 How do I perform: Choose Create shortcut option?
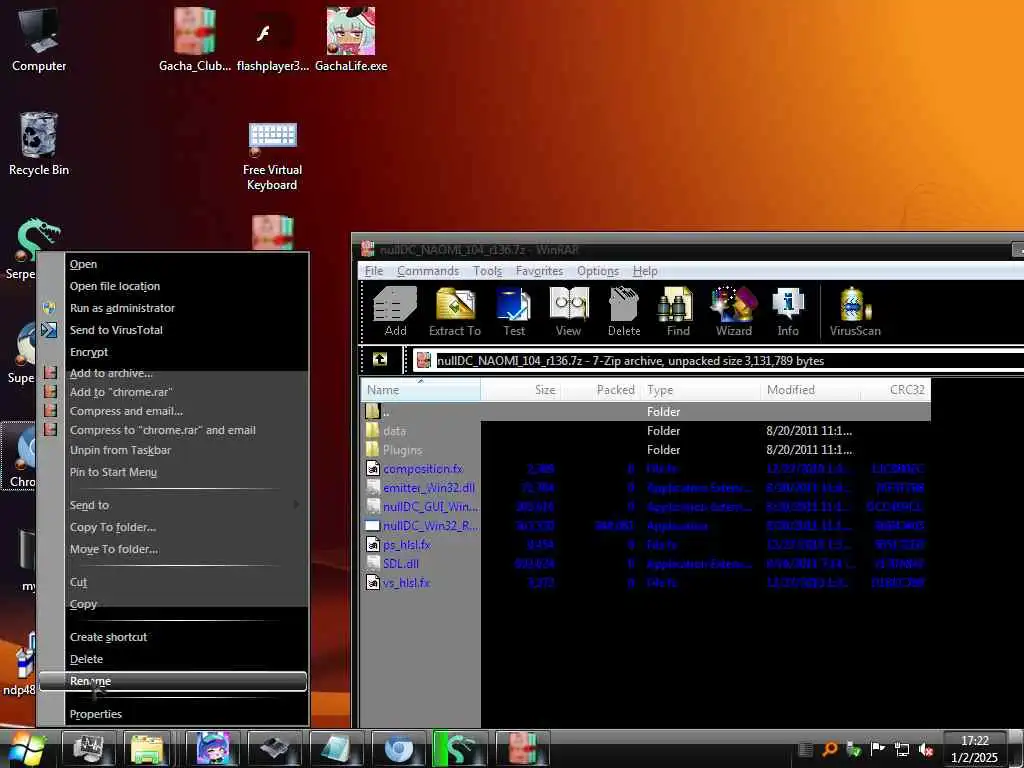[x=172, y=637]
